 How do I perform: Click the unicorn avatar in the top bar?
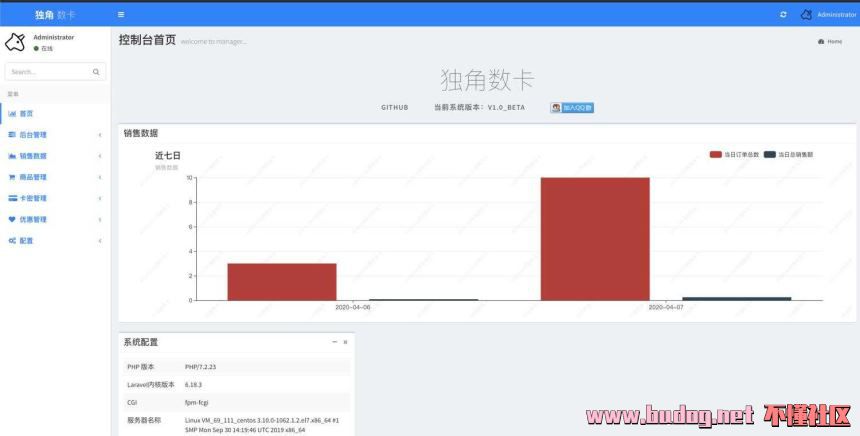[x=806, y=14]
